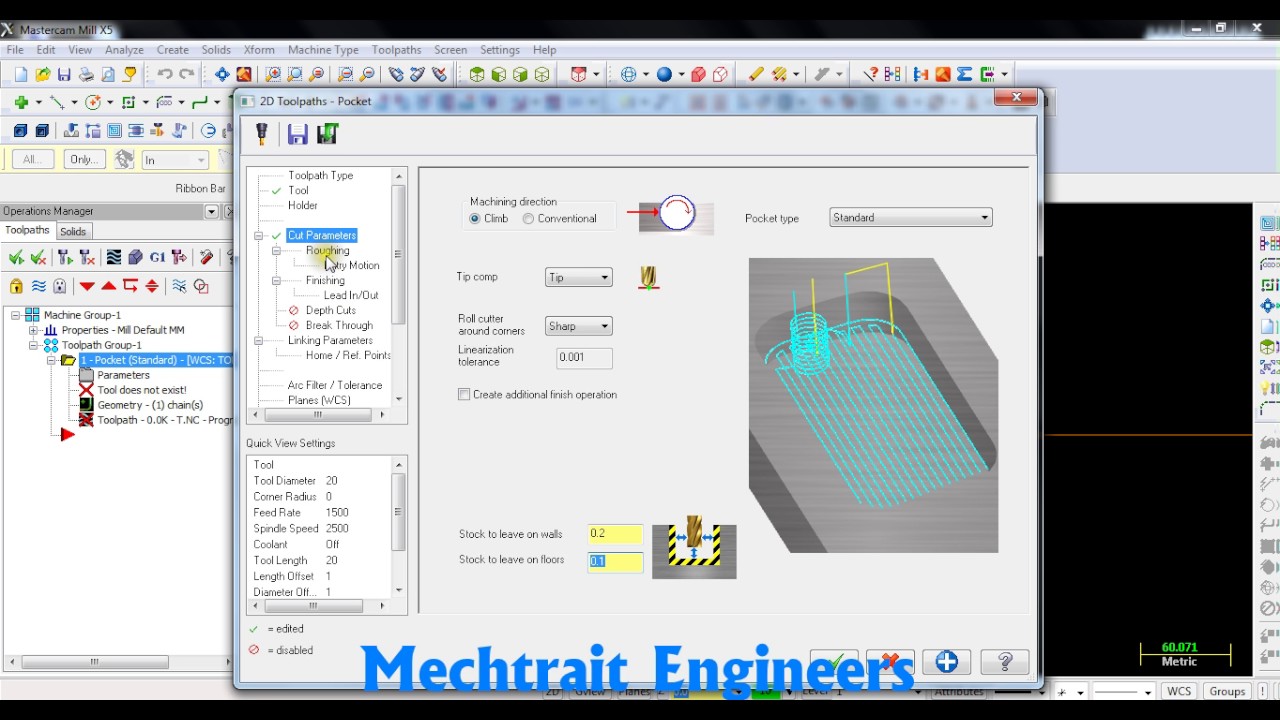
Task: Save the file with floppy icon
Action: pos(64,74)
